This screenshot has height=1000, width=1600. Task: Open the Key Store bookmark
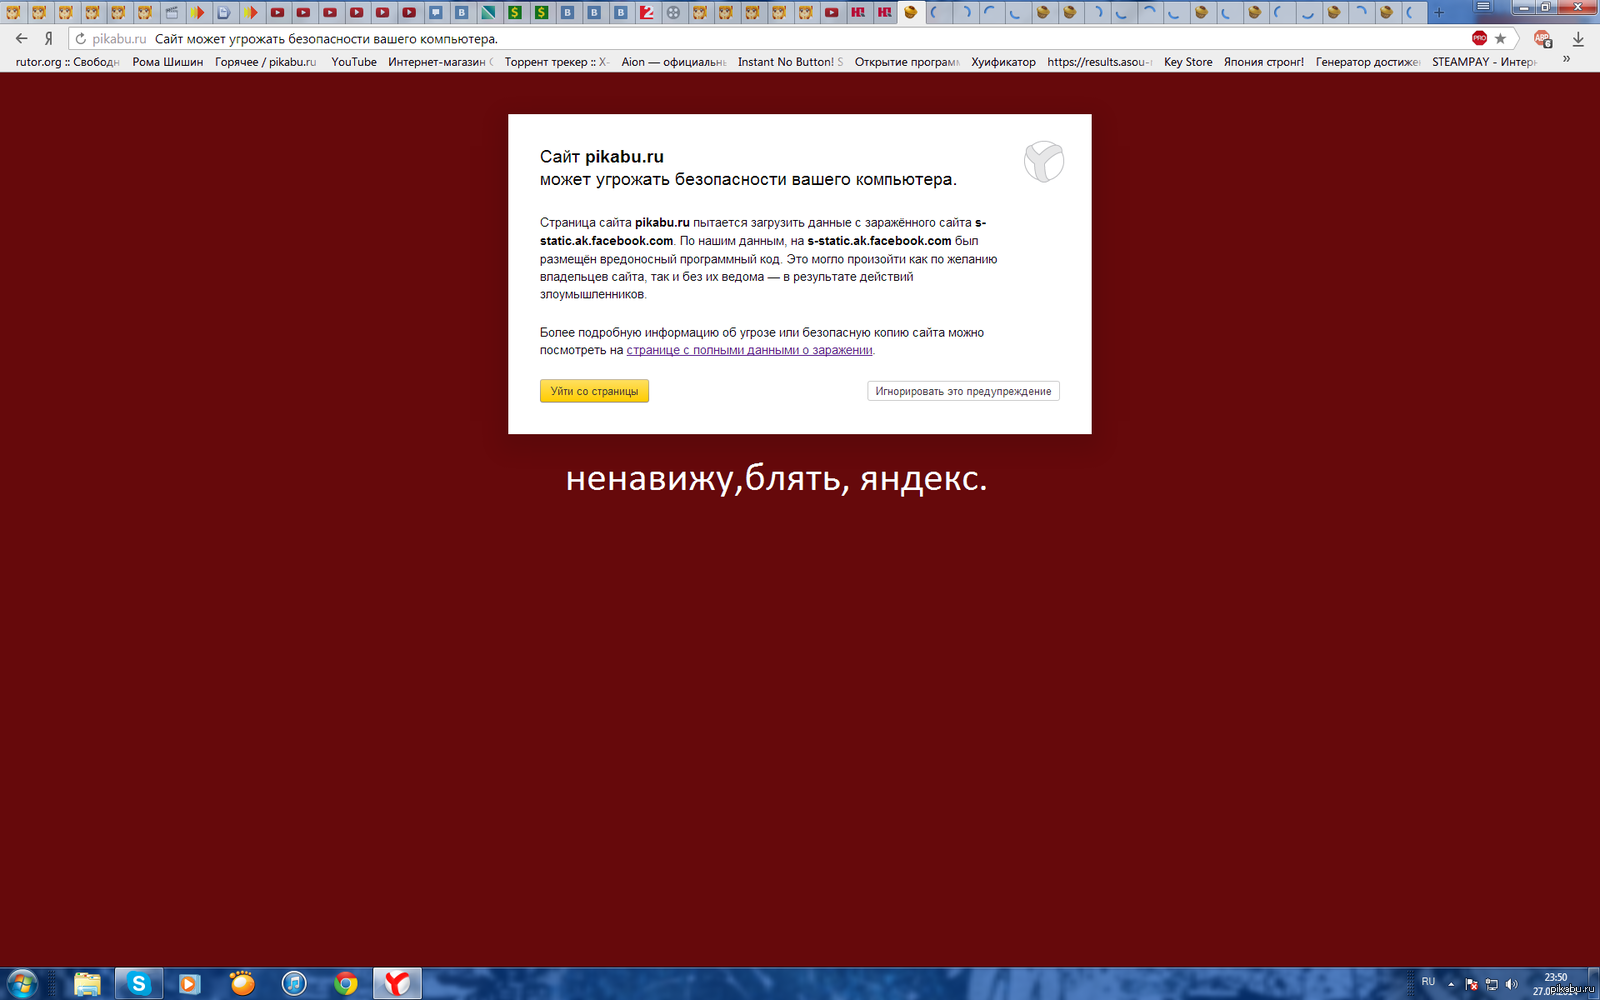point(1188,62)
